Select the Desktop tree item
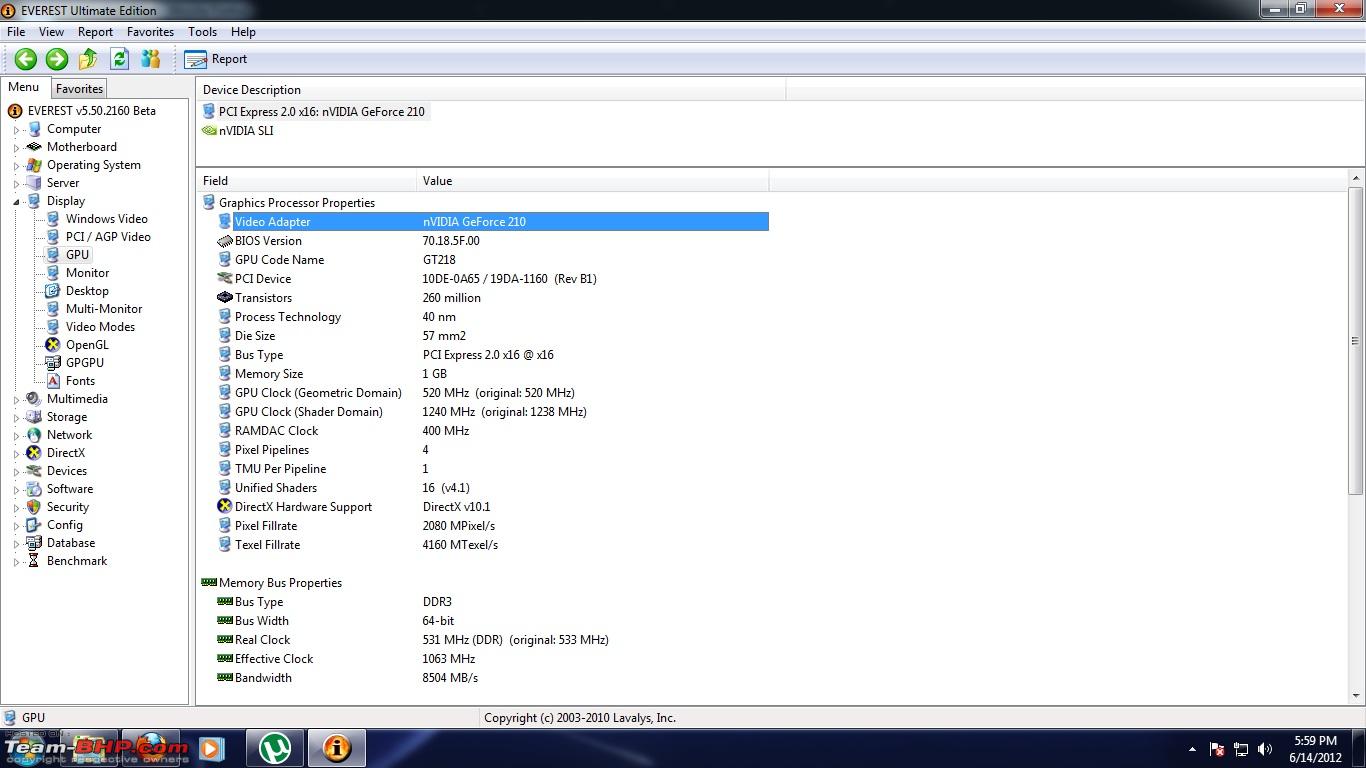 point(87,291)
